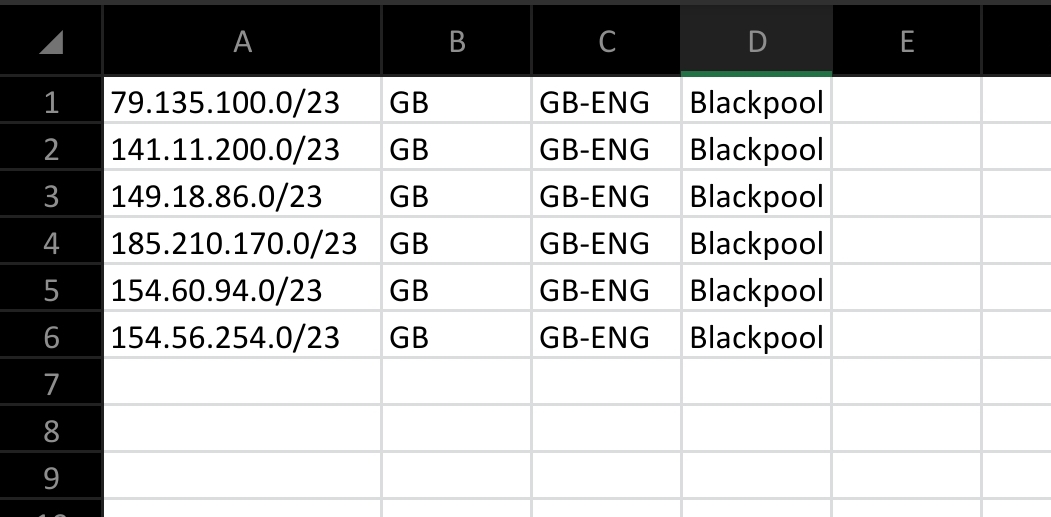1051x517 pixels.
Task: Select the highlighted column D header
Action: coord(757,40)
